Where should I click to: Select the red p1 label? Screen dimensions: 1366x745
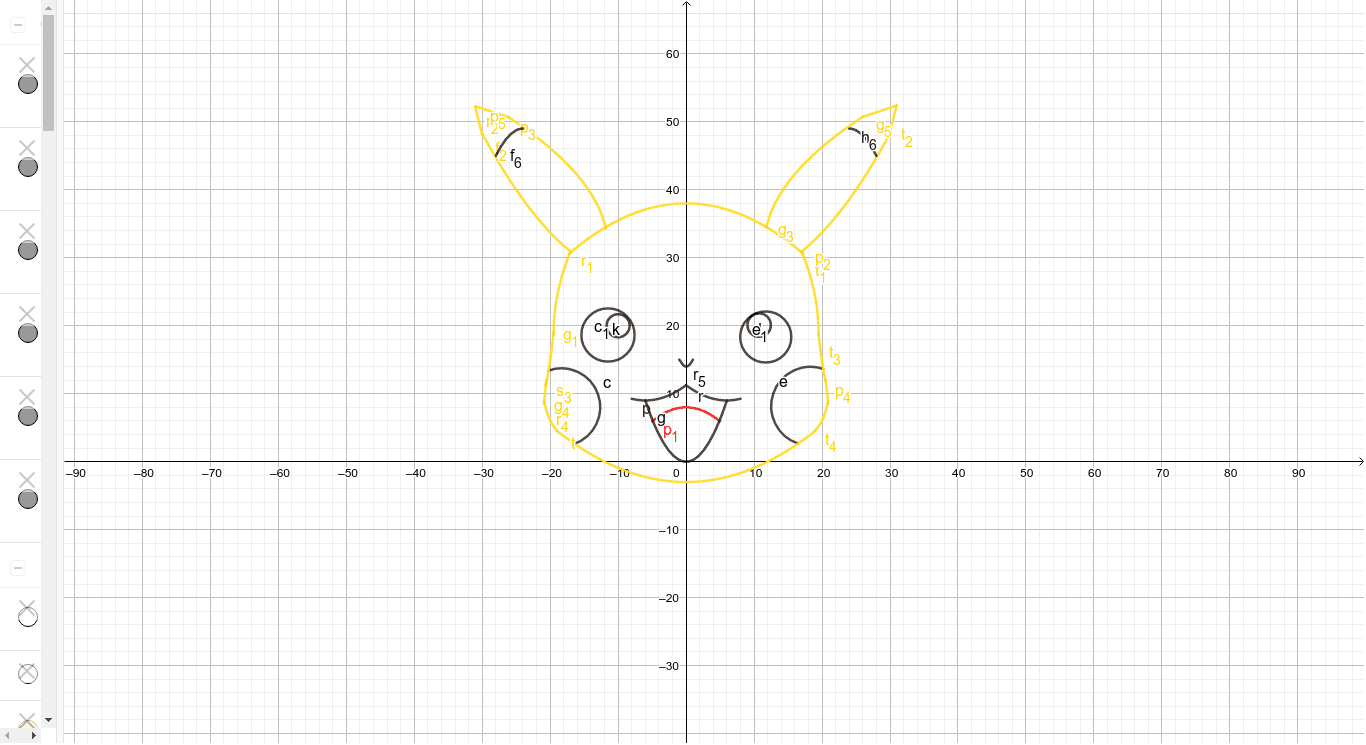(x=670, y=433)
